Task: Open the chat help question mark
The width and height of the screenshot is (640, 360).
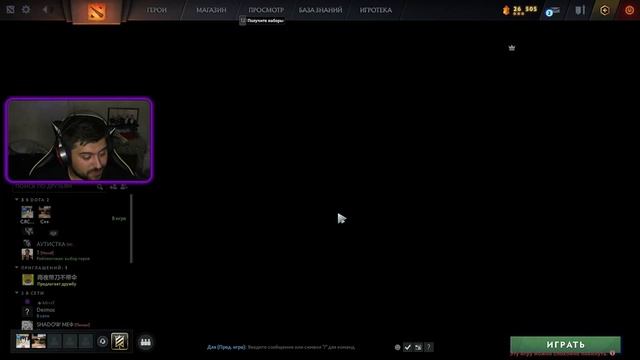Action: [429, 347]
